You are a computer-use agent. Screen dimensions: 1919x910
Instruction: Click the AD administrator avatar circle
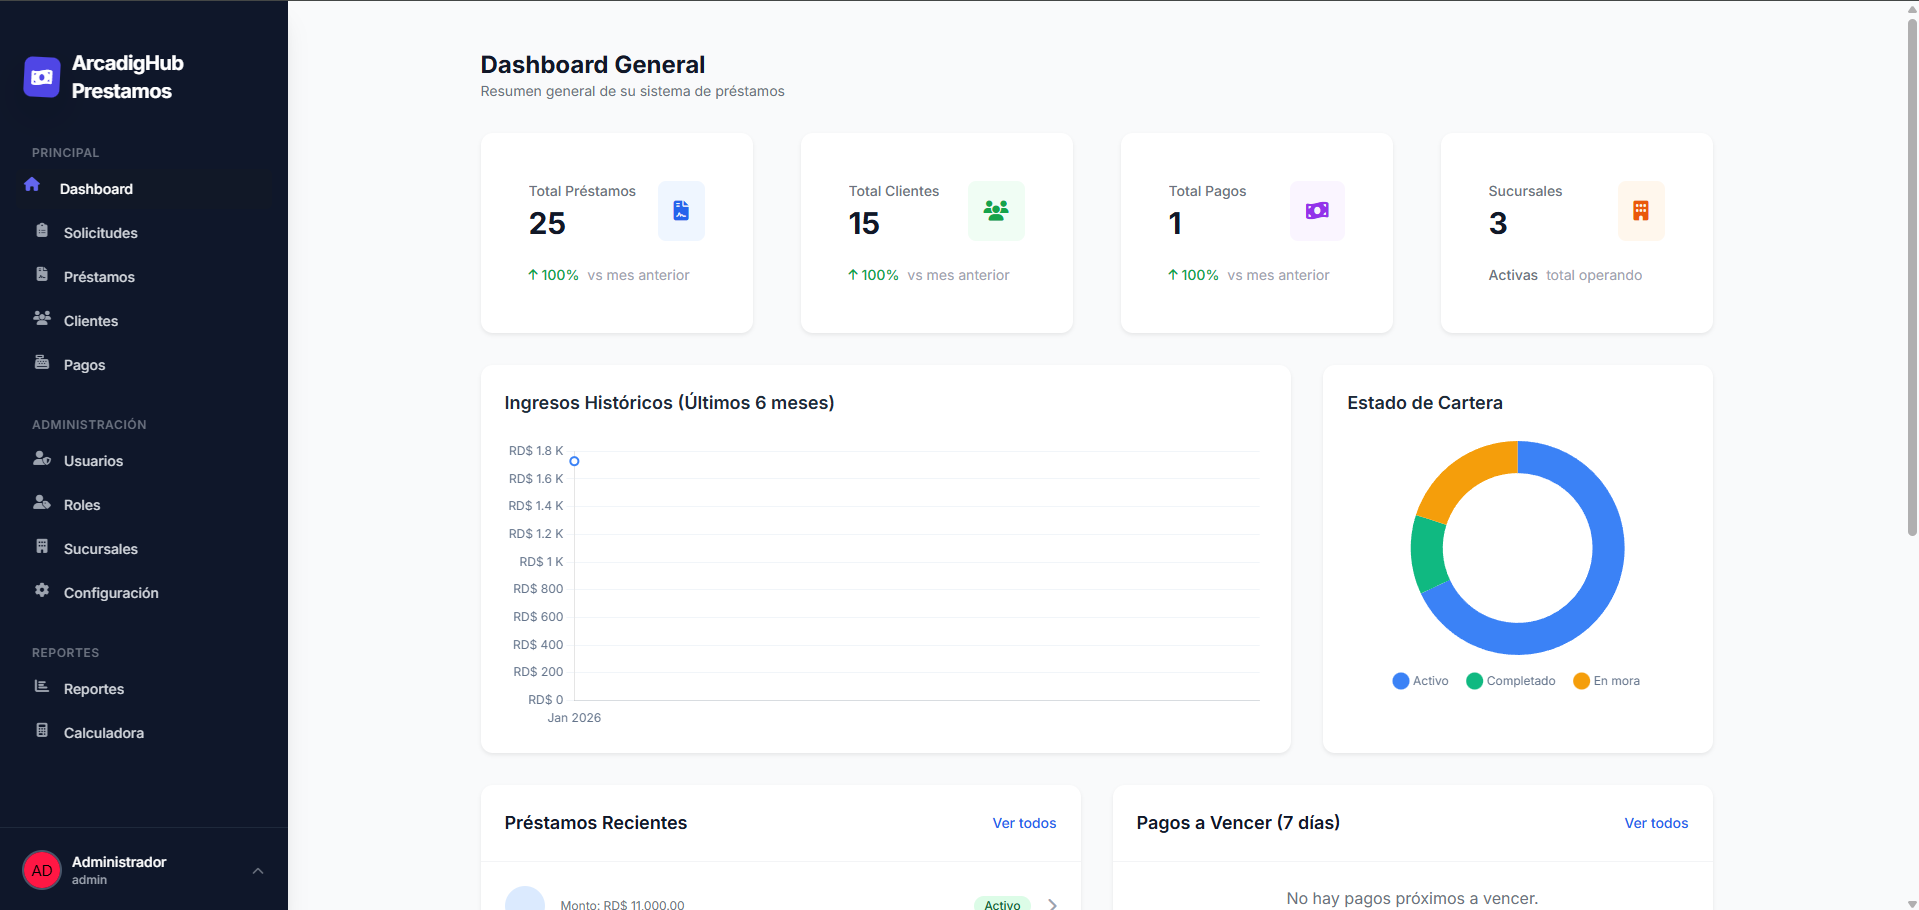coord(41,869)
